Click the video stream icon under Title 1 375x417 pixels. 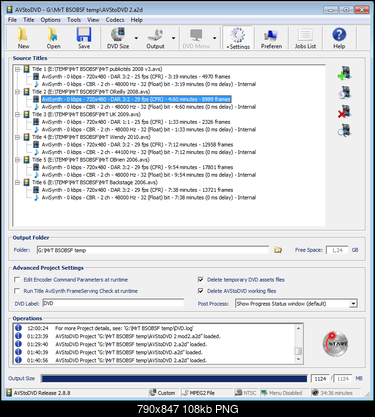click(36, 77)
